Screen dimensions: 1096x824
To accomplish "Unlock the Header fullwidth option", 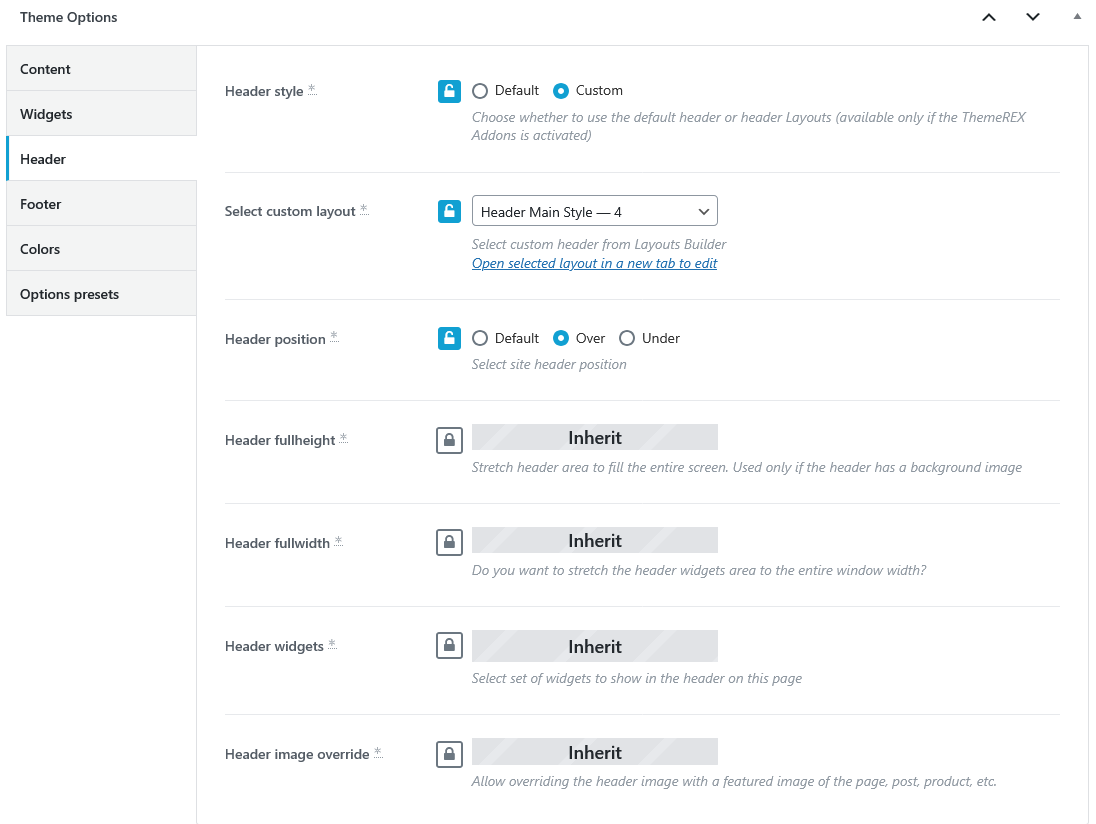I will (449, 542).
